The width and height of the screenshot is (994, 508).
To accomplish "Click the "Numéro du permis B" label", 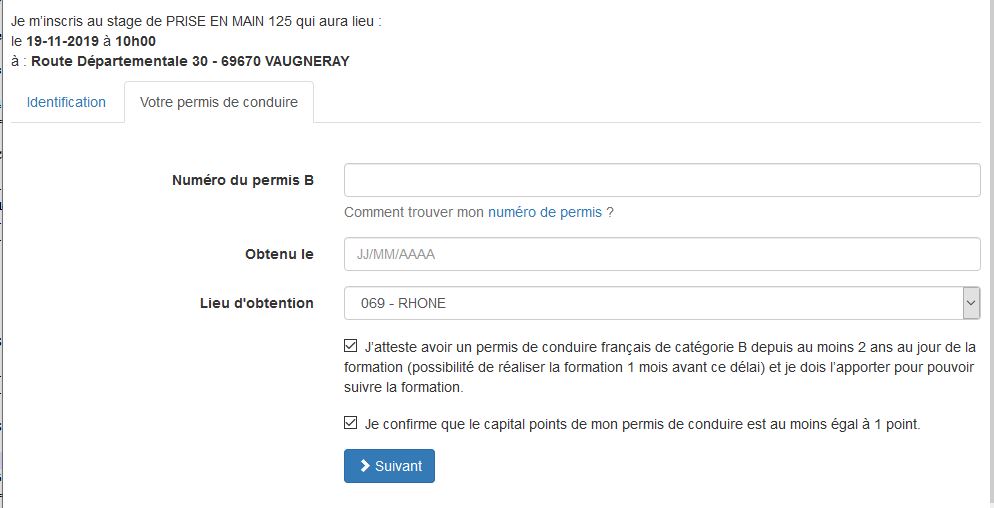I will point(243,181).
